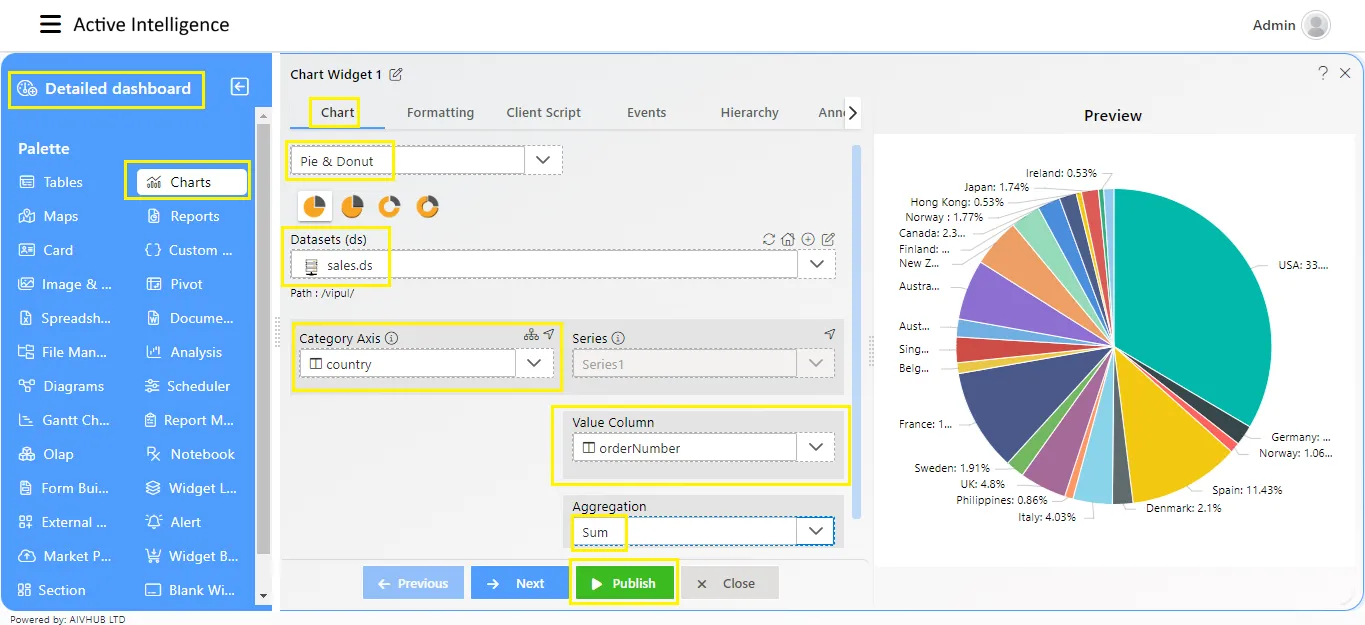Click the Category Axis navigation arrow icon

tap(549, 334)
